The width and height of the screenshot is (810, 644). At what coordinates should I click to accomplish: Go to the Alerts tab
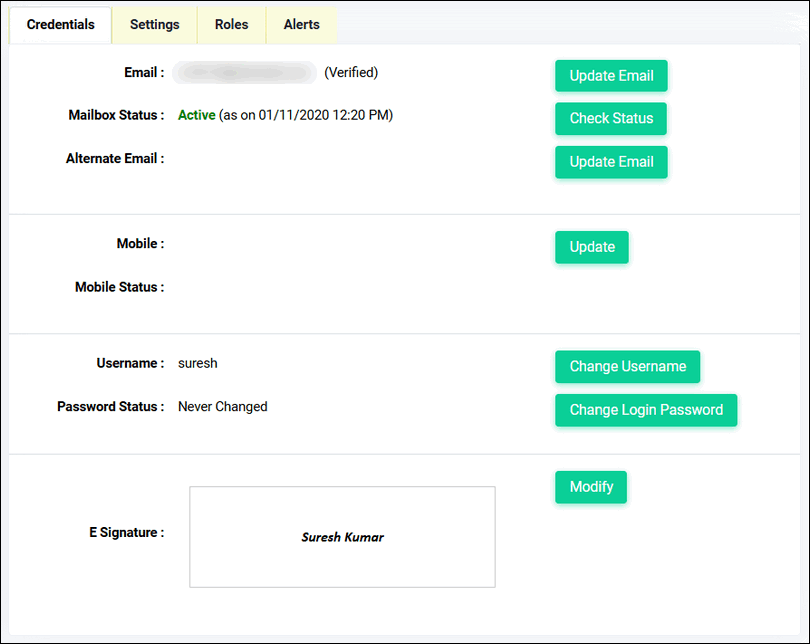301,25
